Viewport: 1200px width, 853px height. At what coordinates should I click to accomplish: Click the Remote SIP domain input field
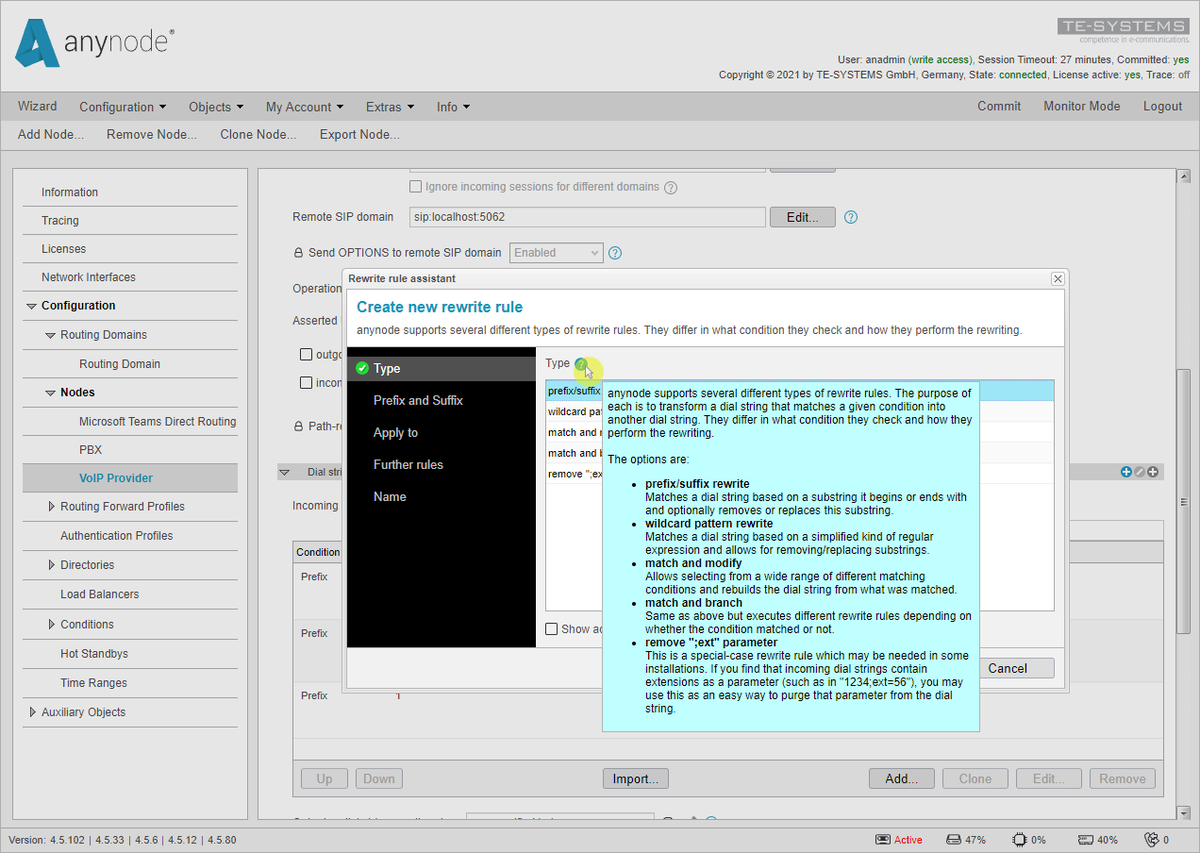(587, 217)
